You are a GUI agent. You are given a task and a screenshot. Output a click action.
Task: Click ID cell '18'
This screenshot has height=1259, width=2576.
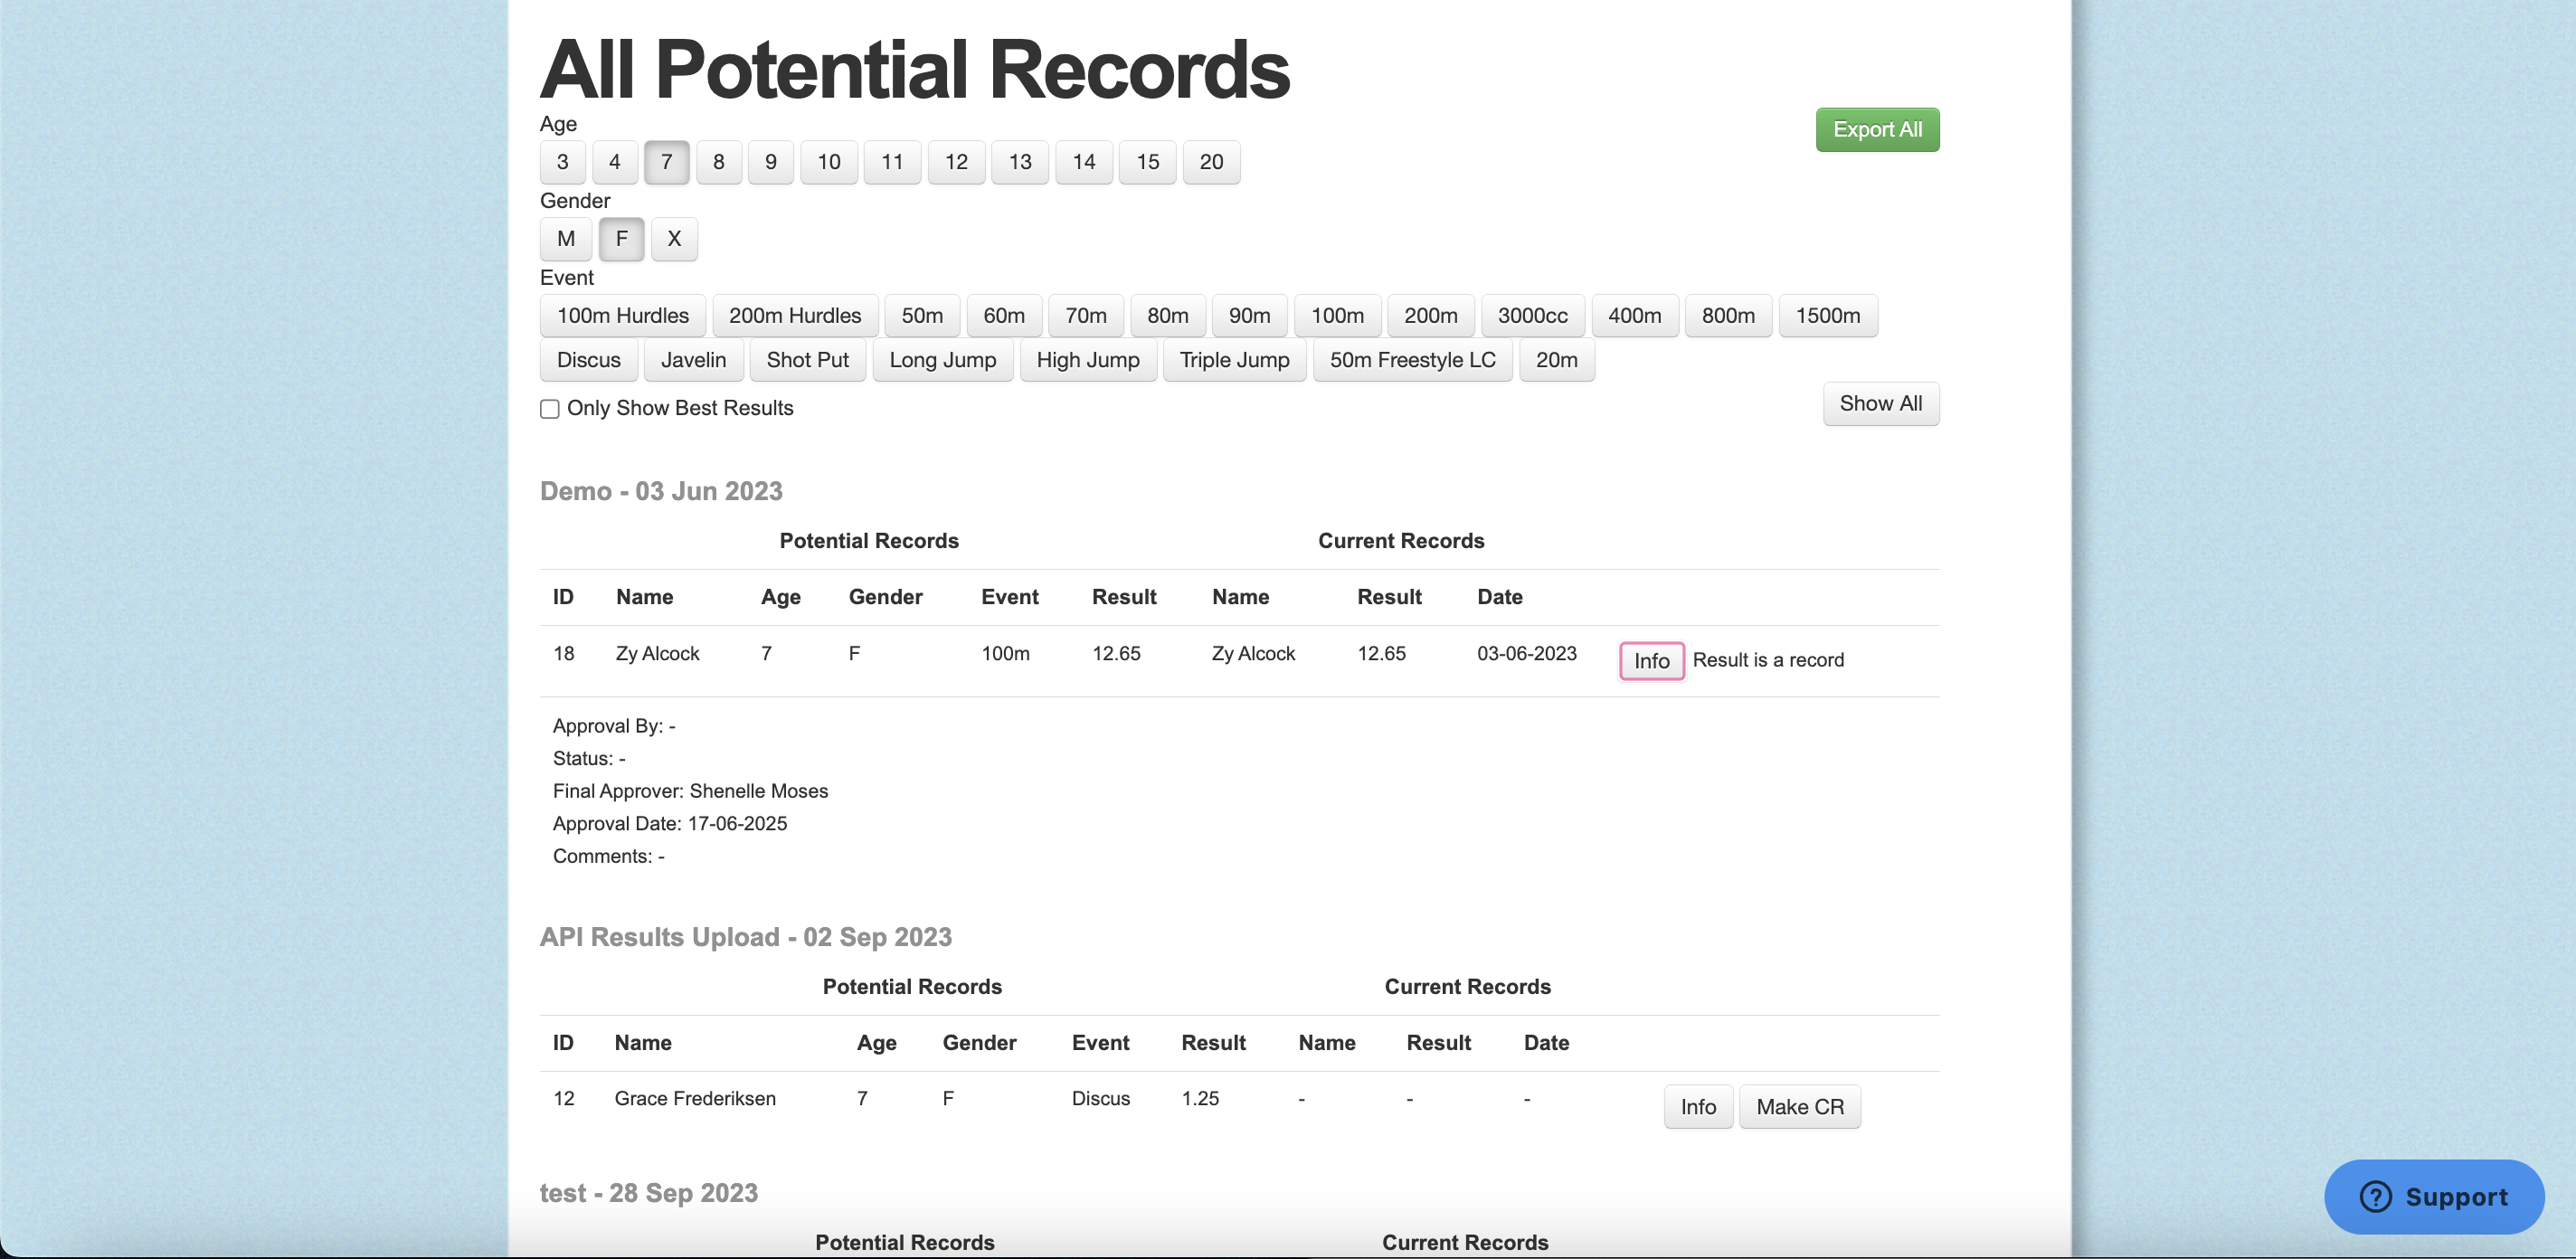coord(564,654)
